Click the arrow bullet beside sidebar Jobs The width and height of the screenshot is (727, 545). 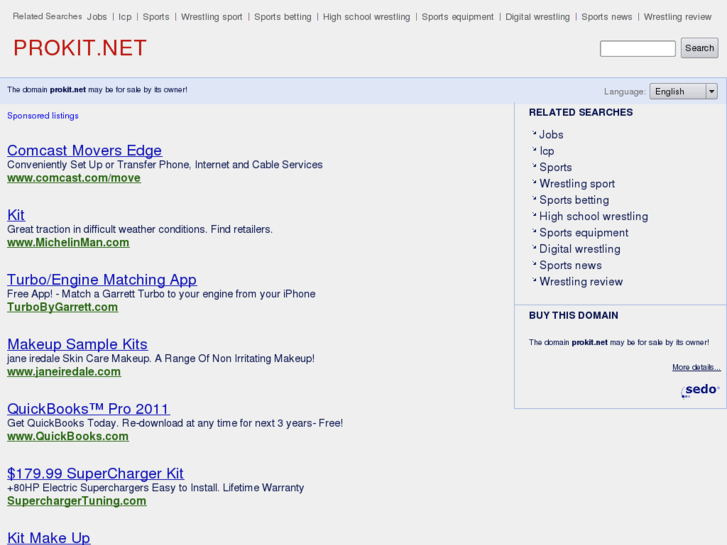pos(534,133)
